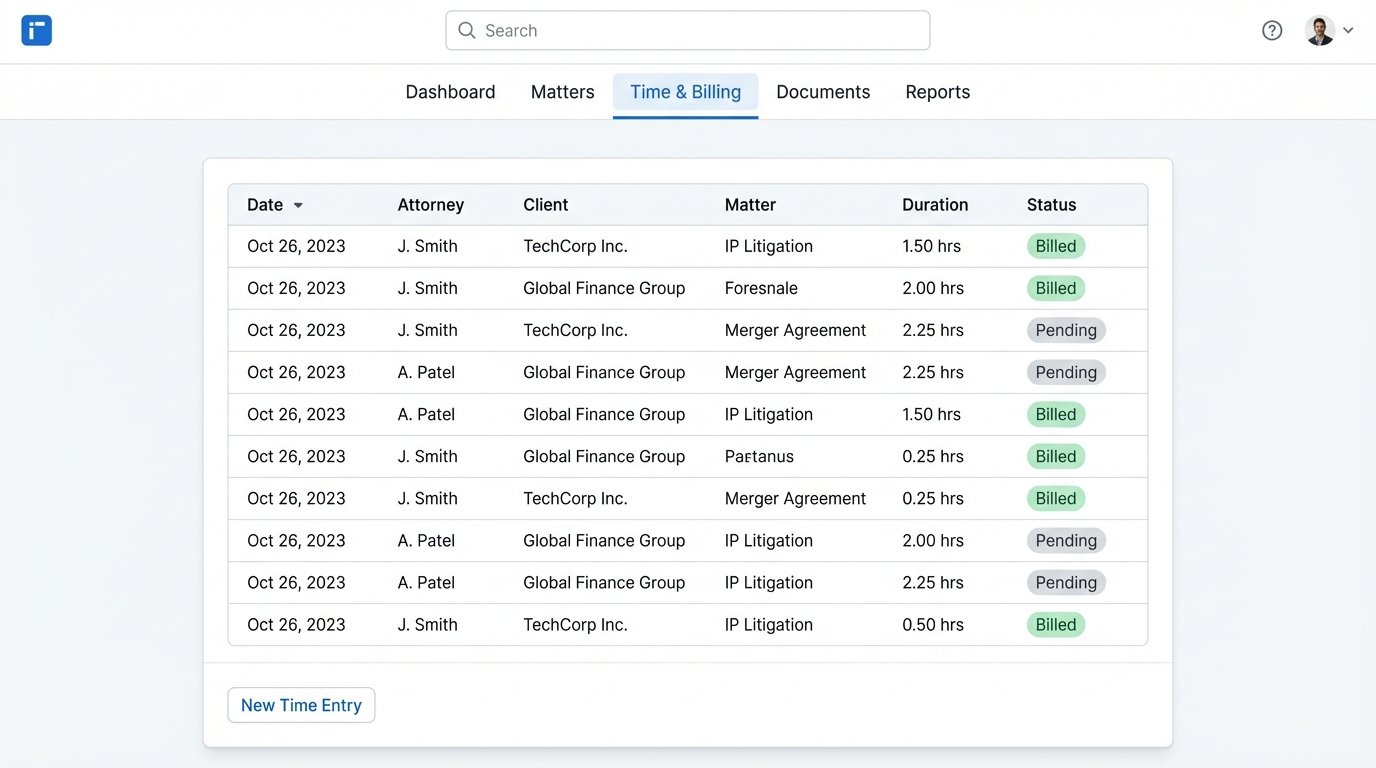The height and width of the screenshot is (768, 1376).
Task: Select the 0.50 hrs Billed status pill
Action: coord(1056,624)
